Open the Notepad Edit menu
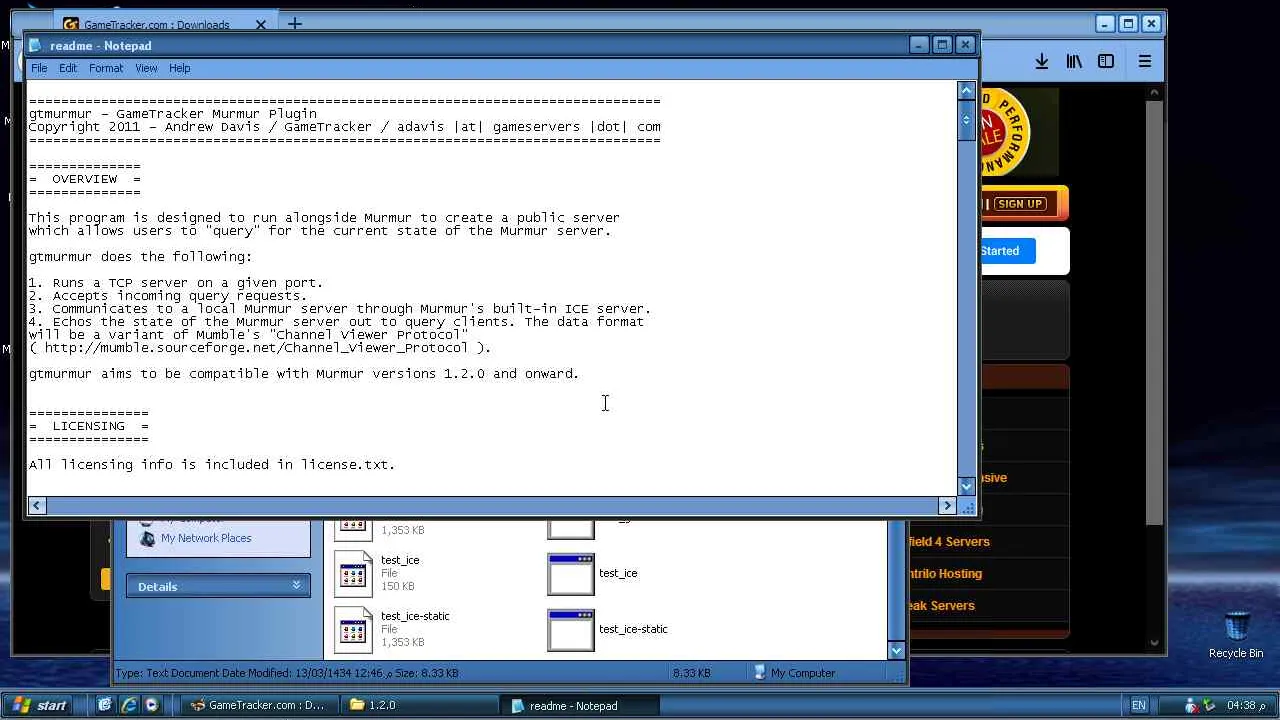 [68, 68]
